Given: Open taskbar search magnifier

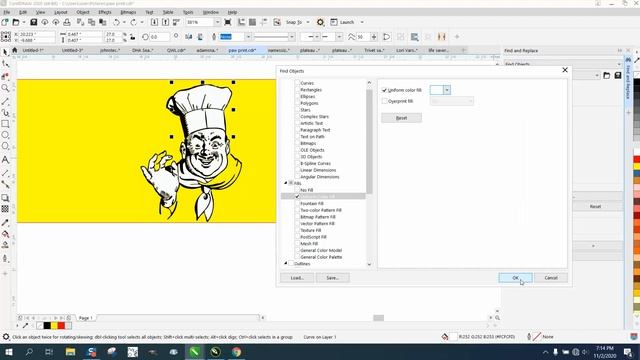Looking at the screenshot, I should [x=29, y=352].
